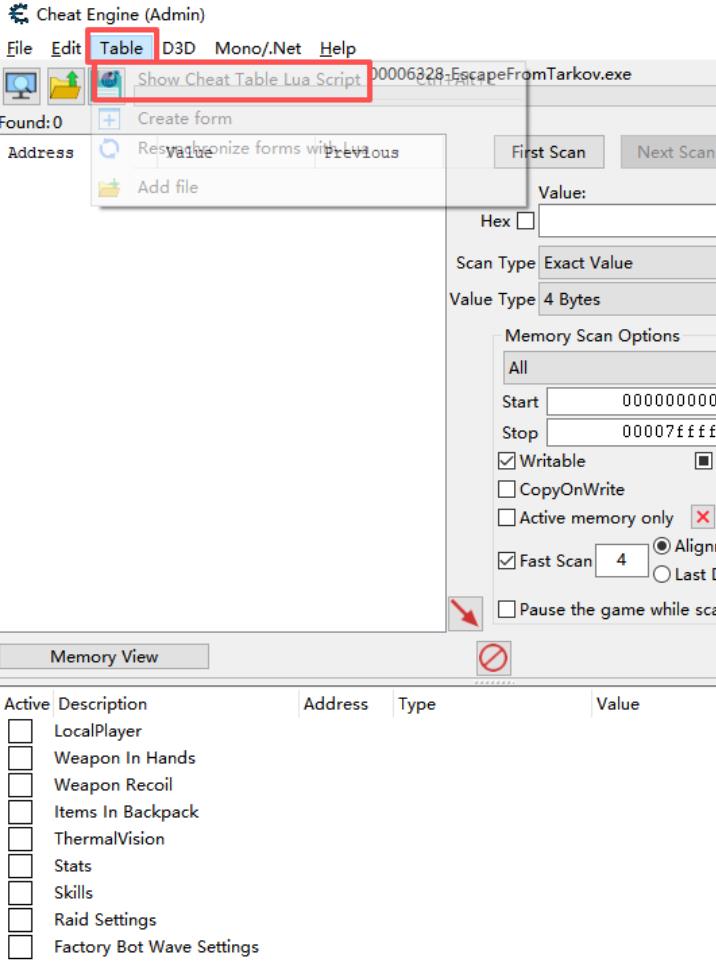
Task: Toggle the Fast Scan checkbox
Action: [x=507, y=561]
